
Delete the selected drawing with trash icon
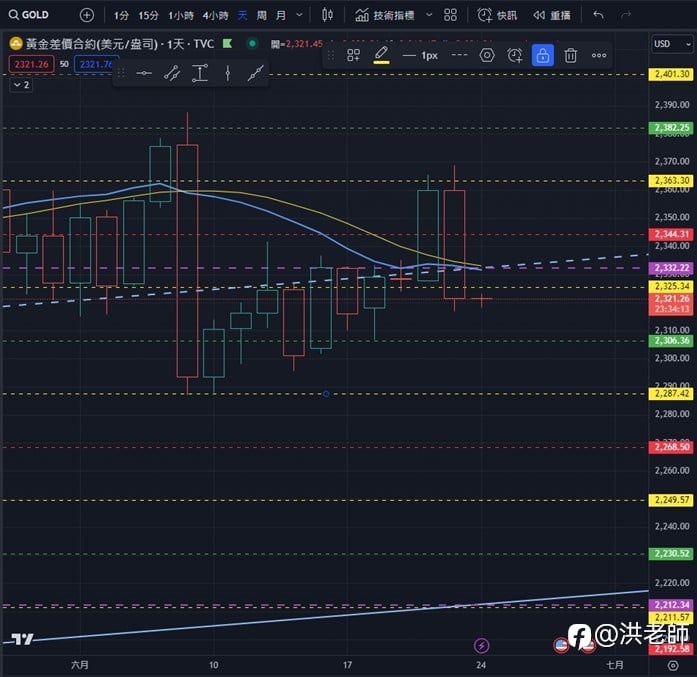pos(571,56)
